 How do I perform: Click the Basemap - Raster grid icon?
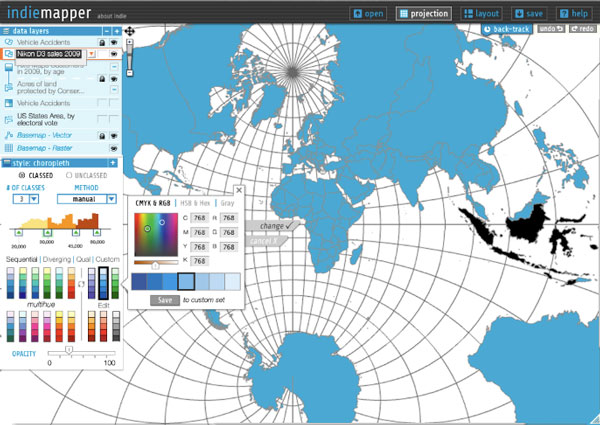(8, 148)
